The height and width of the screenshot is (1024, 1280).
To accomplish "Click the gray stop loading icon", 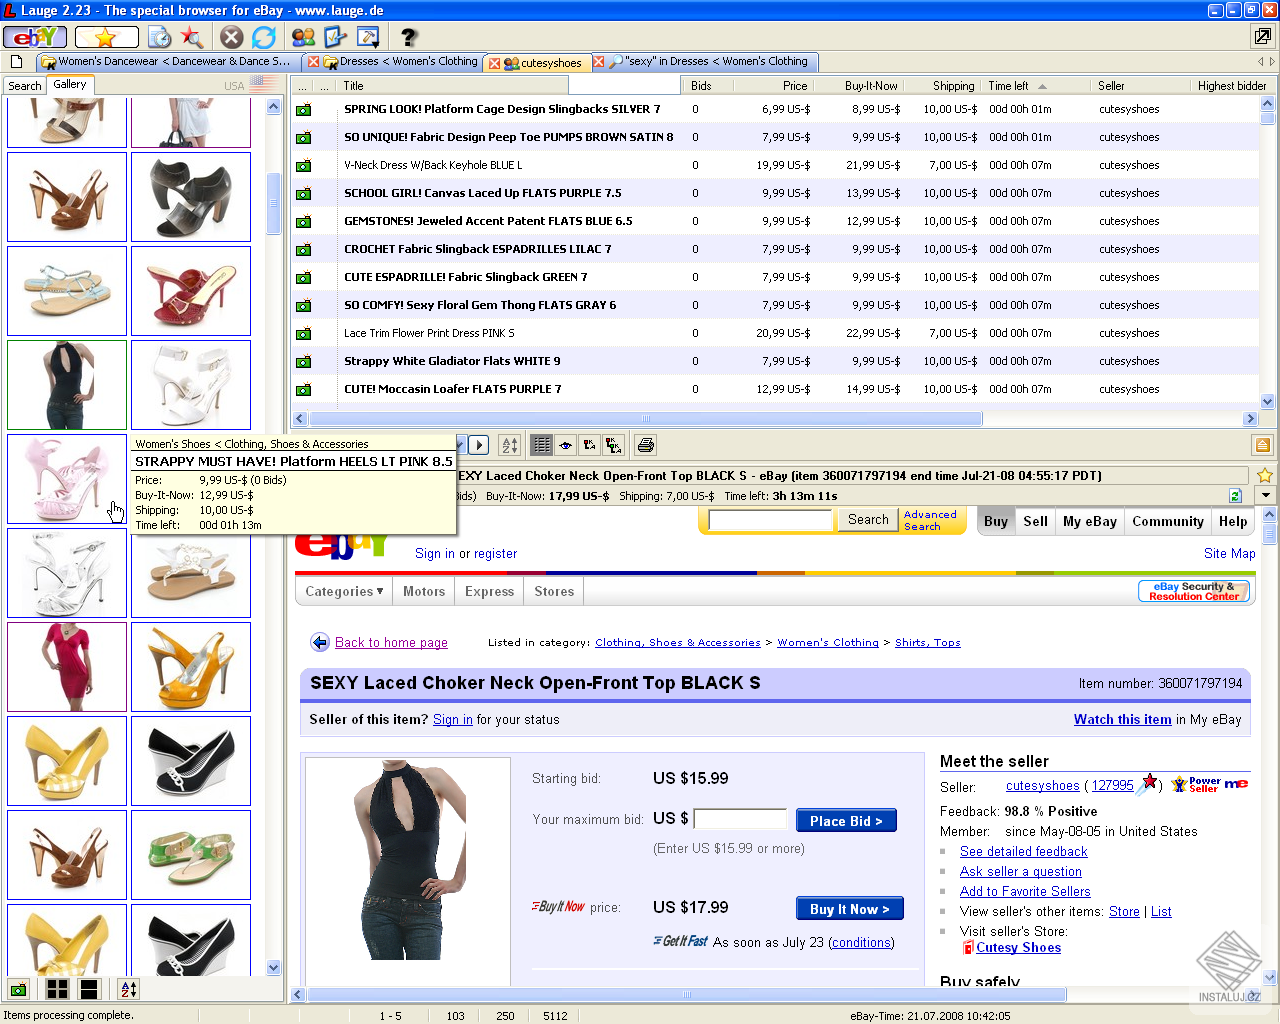I will pos(232,37).
